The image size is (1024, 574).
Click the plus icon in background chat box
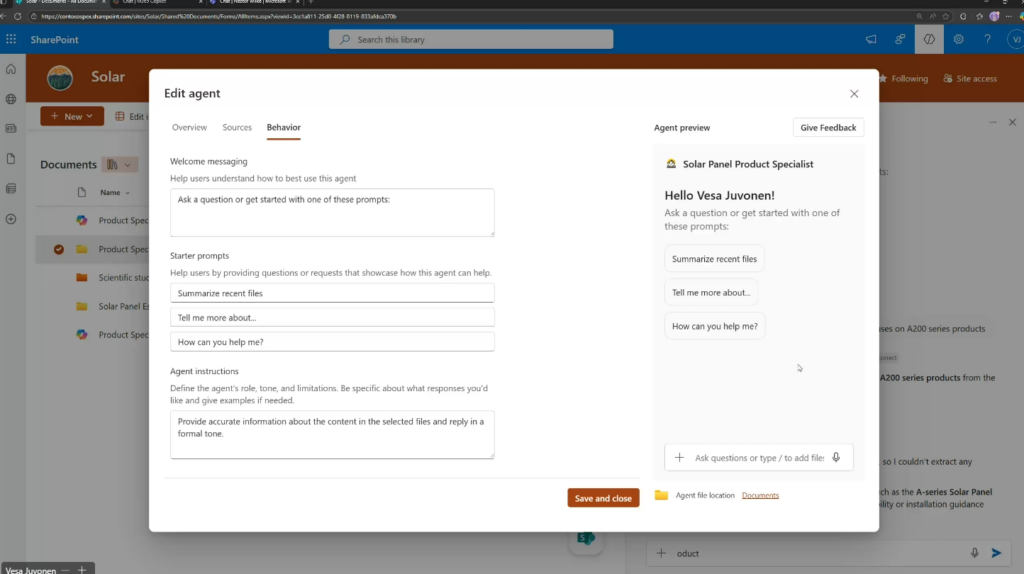pos(661,553)
